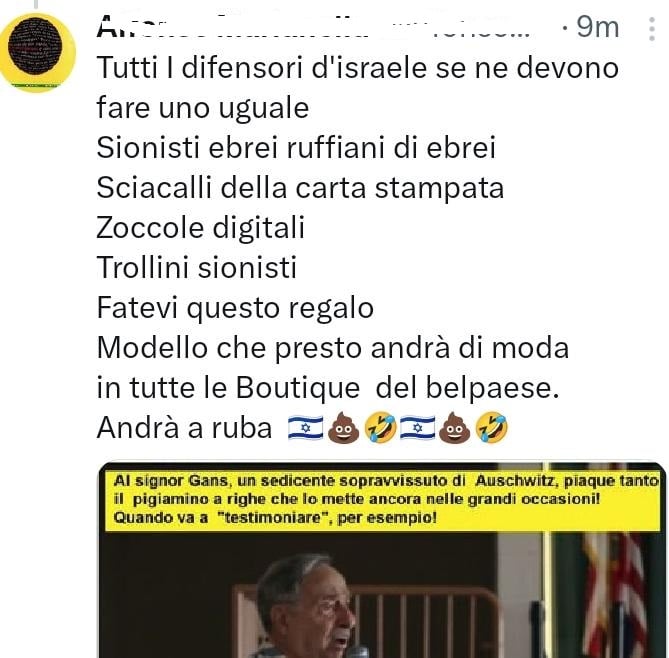Viewport: 669px width, 658px height.
Task: Click the line mentioning "Boutique del belpaese"
Action: (x=328, y=388)
